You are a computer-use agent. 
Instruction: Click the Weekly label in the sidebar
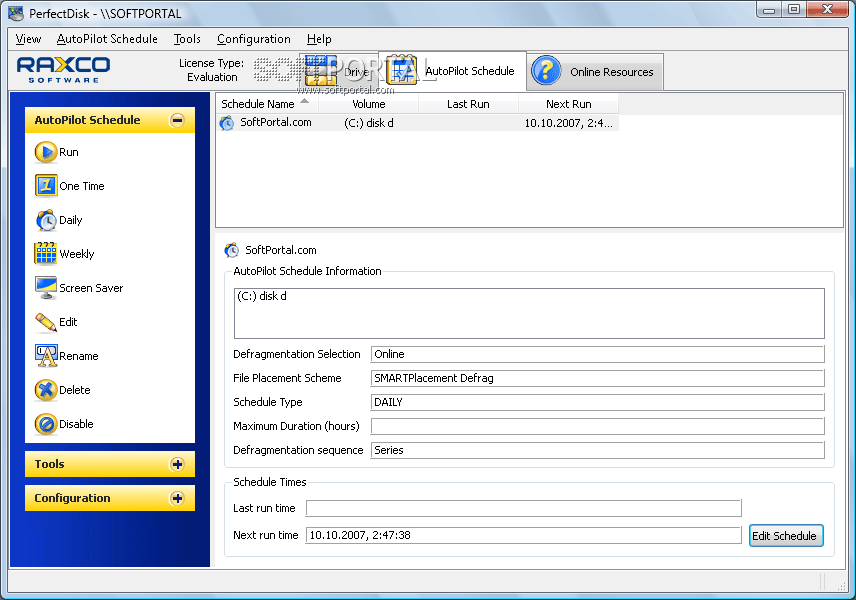(77, 254)
